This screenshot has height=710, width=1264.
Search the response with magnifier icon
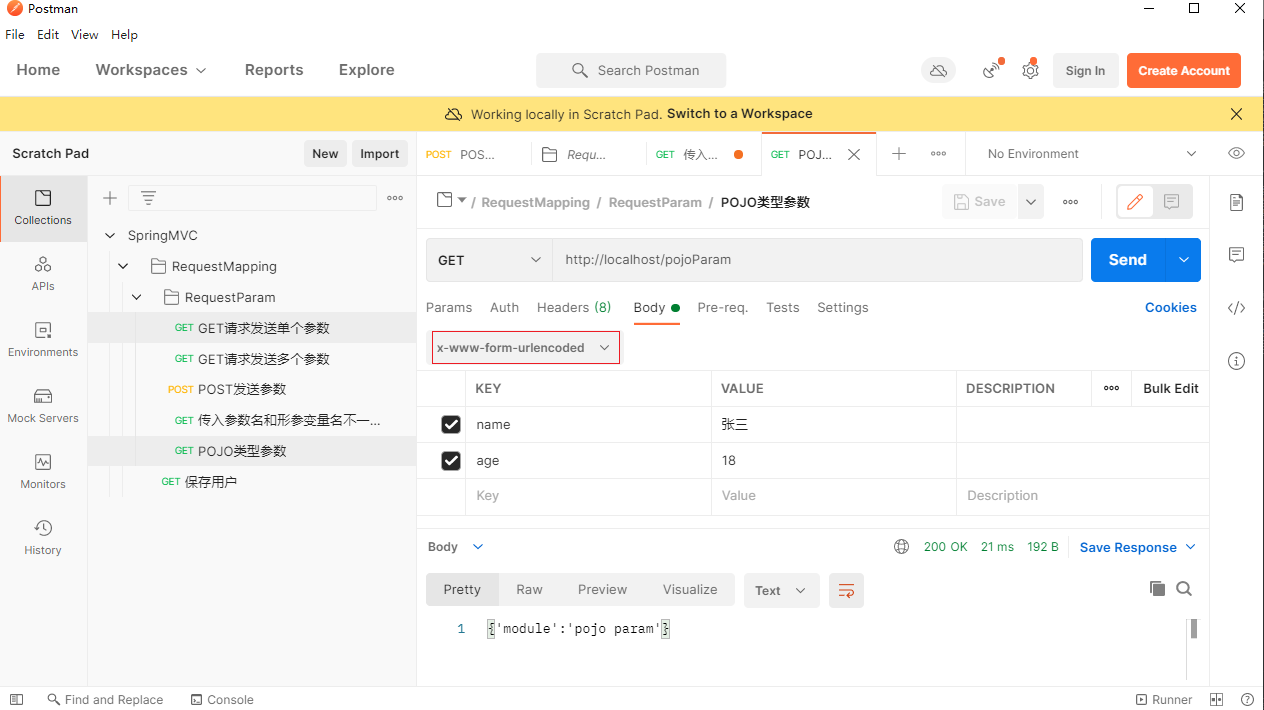point(1184,589)
